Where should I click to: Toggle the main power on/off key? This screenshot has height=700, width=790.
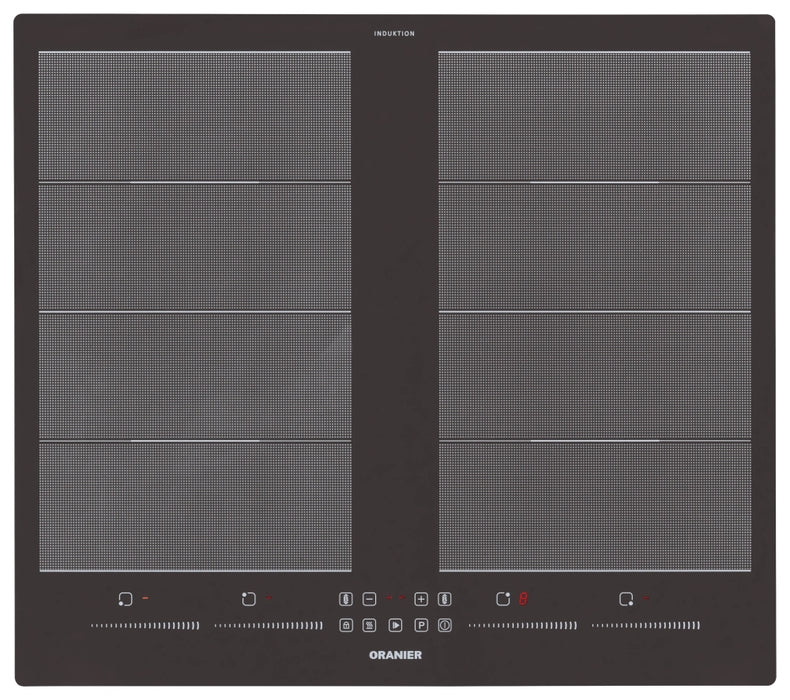[444, 625]
